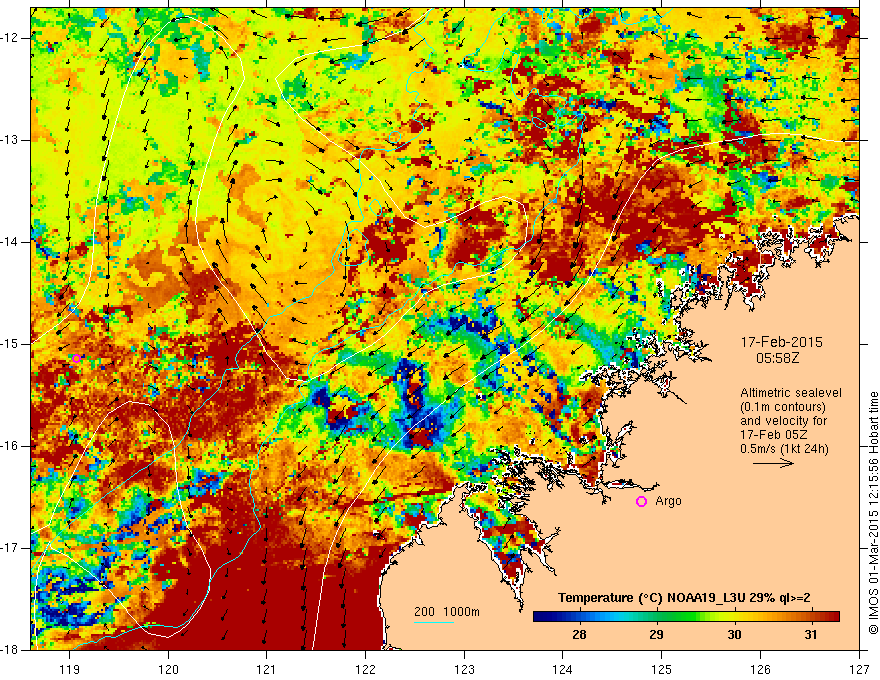Click the 'and velocity for' caption line
The width and height of the screenshot is (880, 680).
783,421
